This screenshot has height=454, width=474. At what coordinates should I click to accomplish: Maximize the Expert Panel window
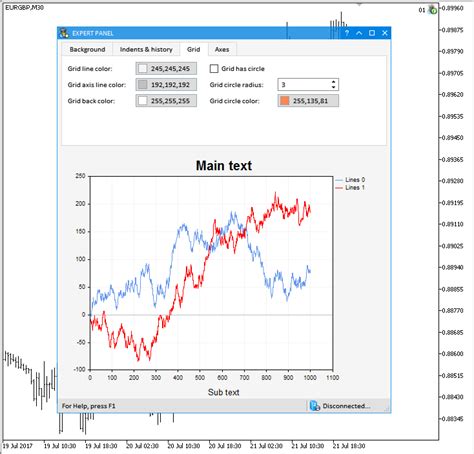372,33
